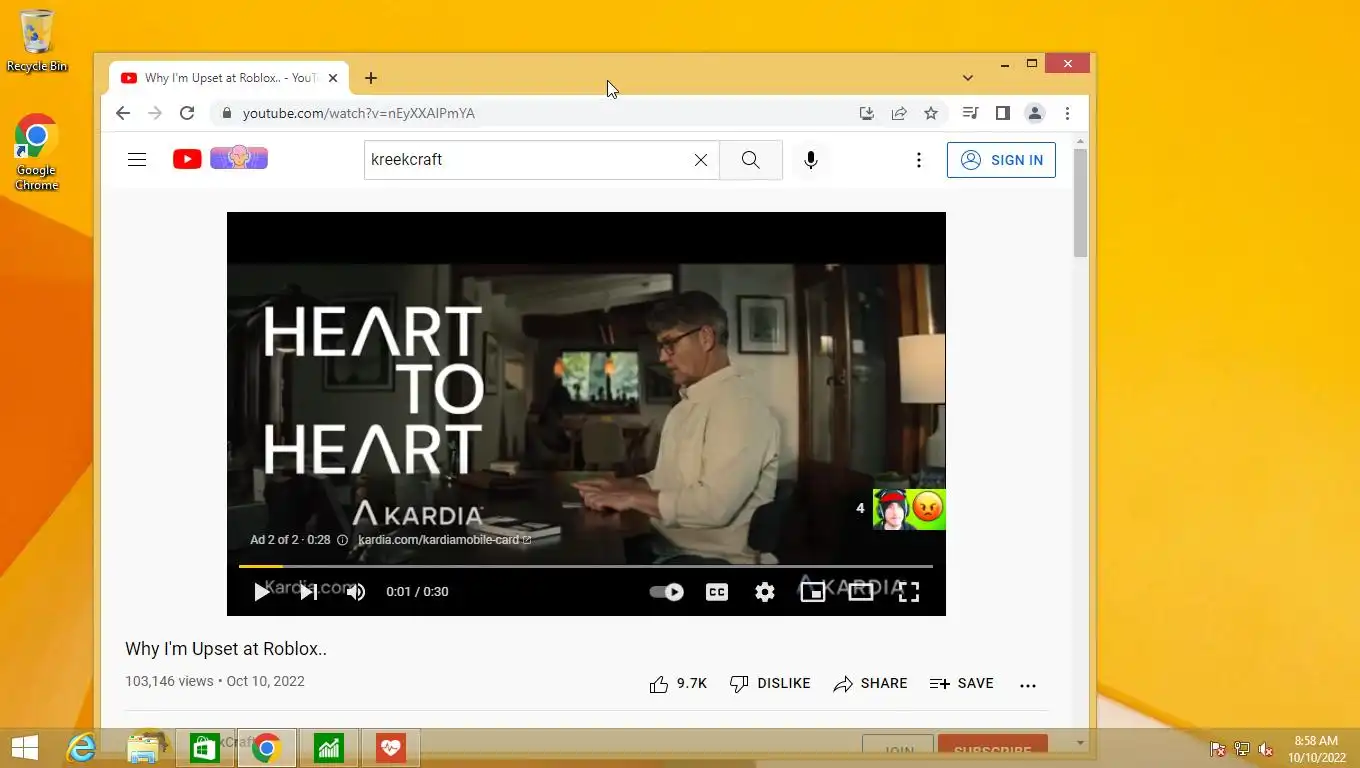Click the upcoming video thumbnail in ad corner
The image size is (1360, 768).
tap(909, 509)
